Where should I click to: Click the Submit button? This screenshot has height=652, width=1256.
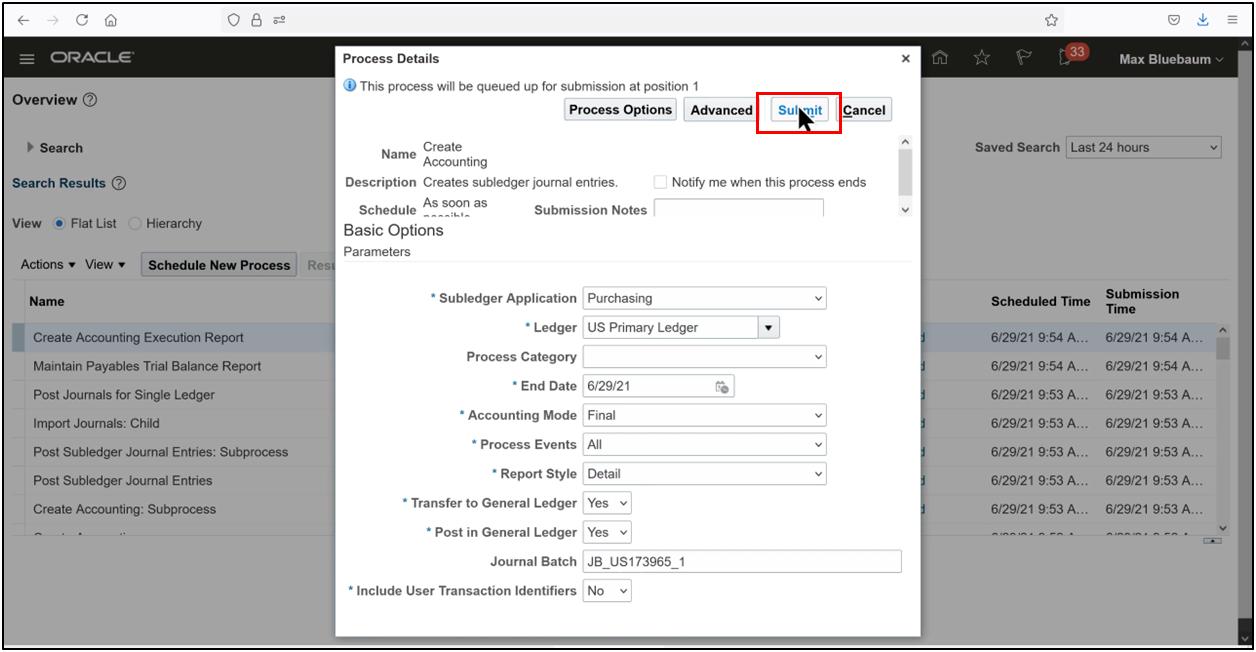point(798,110)
